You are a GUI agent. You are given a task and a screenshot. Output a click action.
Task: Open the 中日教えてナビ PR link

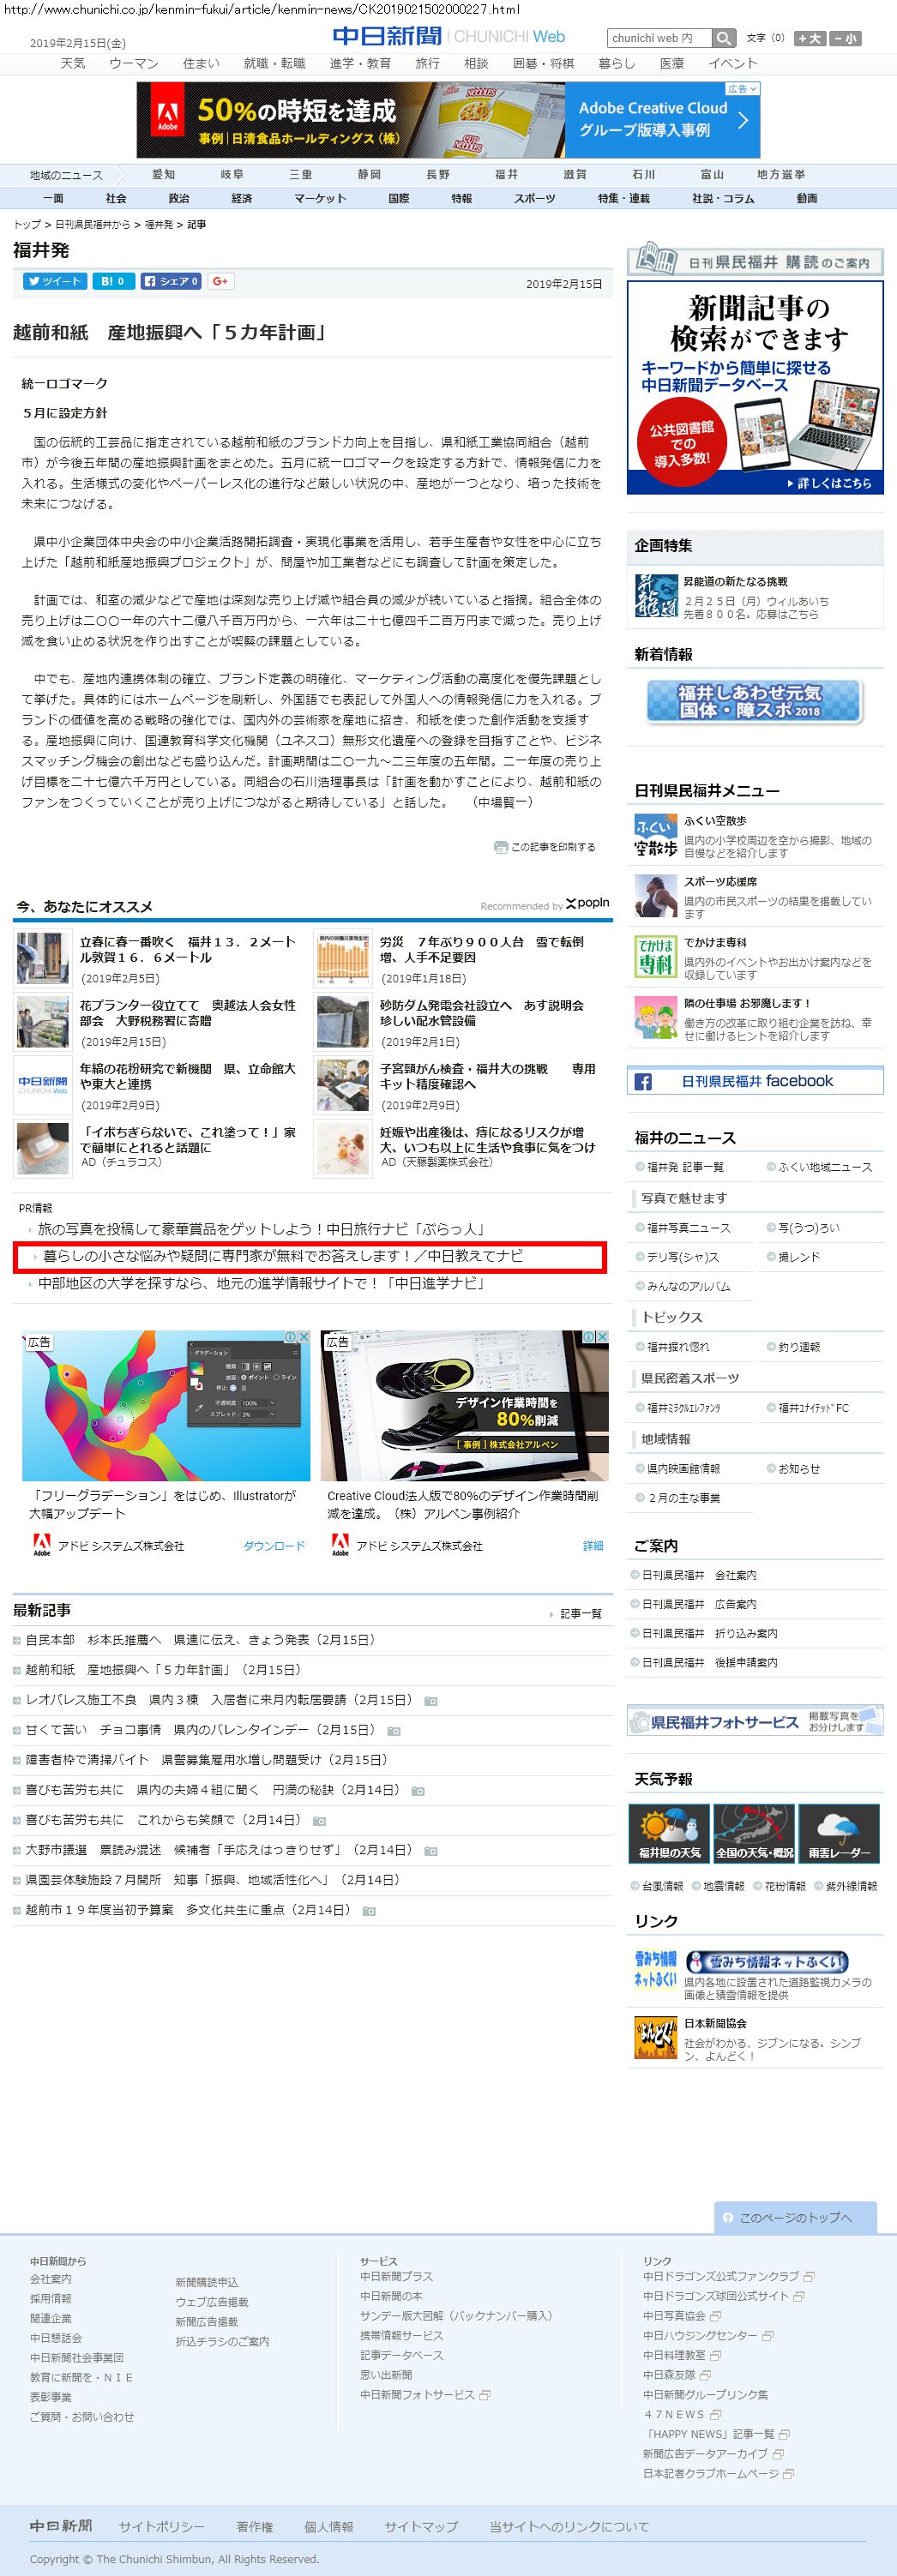(282, 1256)
